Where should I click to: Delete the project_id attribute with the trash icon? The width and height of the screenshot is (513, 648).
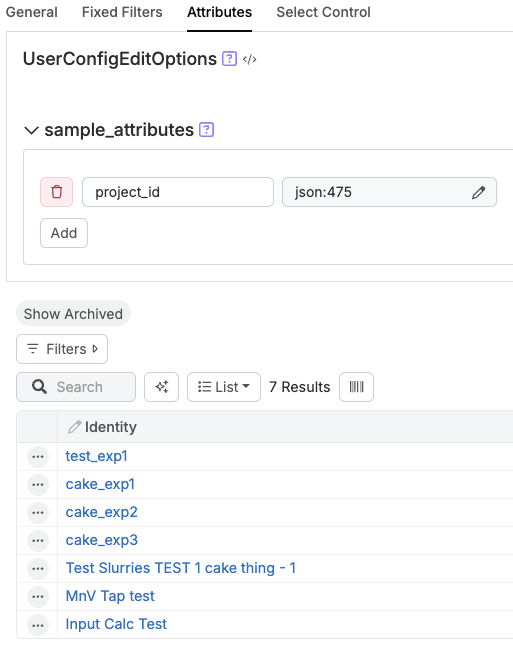tap(57, 192)
